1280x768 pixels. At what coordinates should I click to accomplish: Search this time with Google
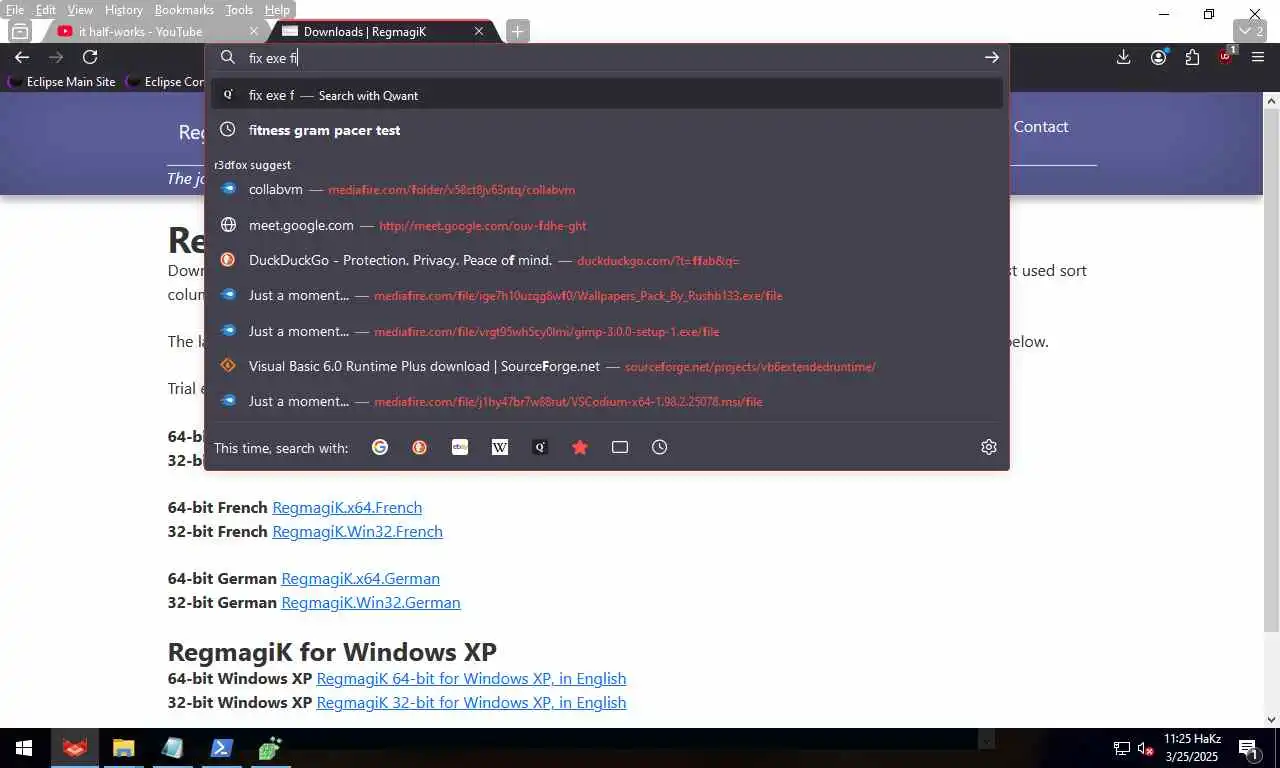pyautogui.click(x=380, y=447)
